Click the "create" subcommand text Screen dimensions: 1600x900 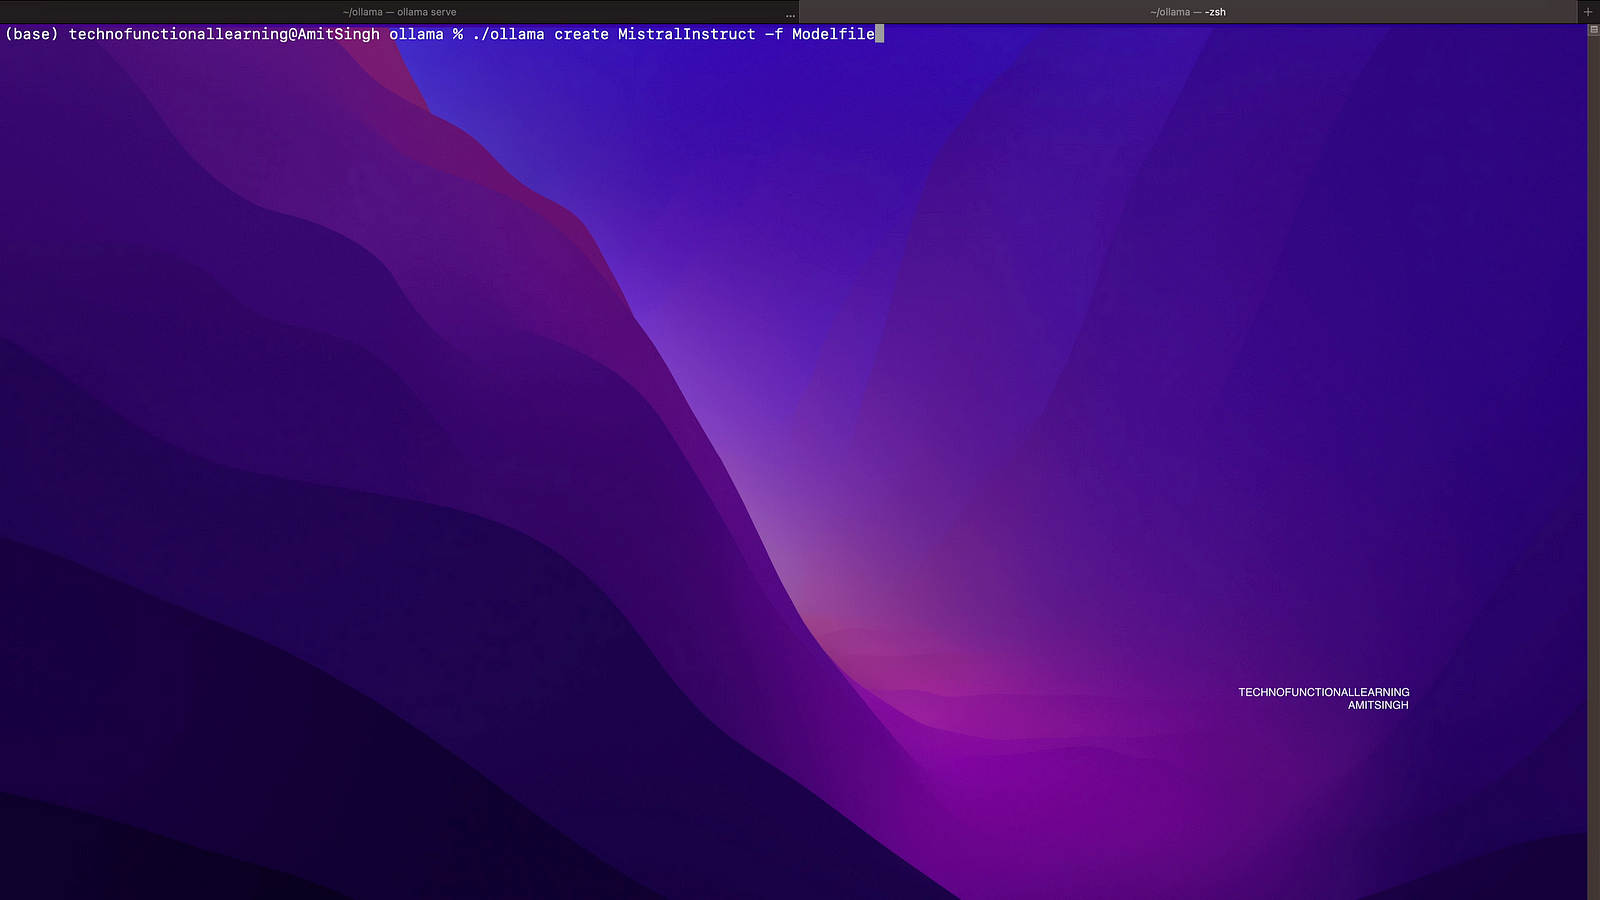[581, 34]
